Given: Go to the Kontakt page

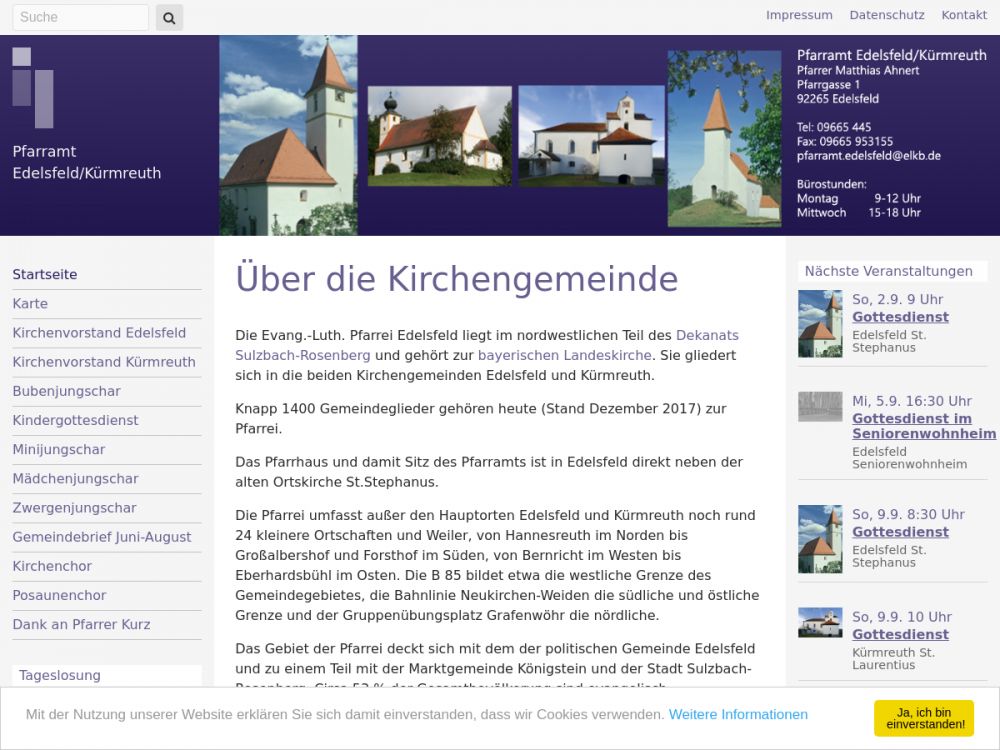Looking at the screenshot, I should pyautogui.click(x=964, y=15).
